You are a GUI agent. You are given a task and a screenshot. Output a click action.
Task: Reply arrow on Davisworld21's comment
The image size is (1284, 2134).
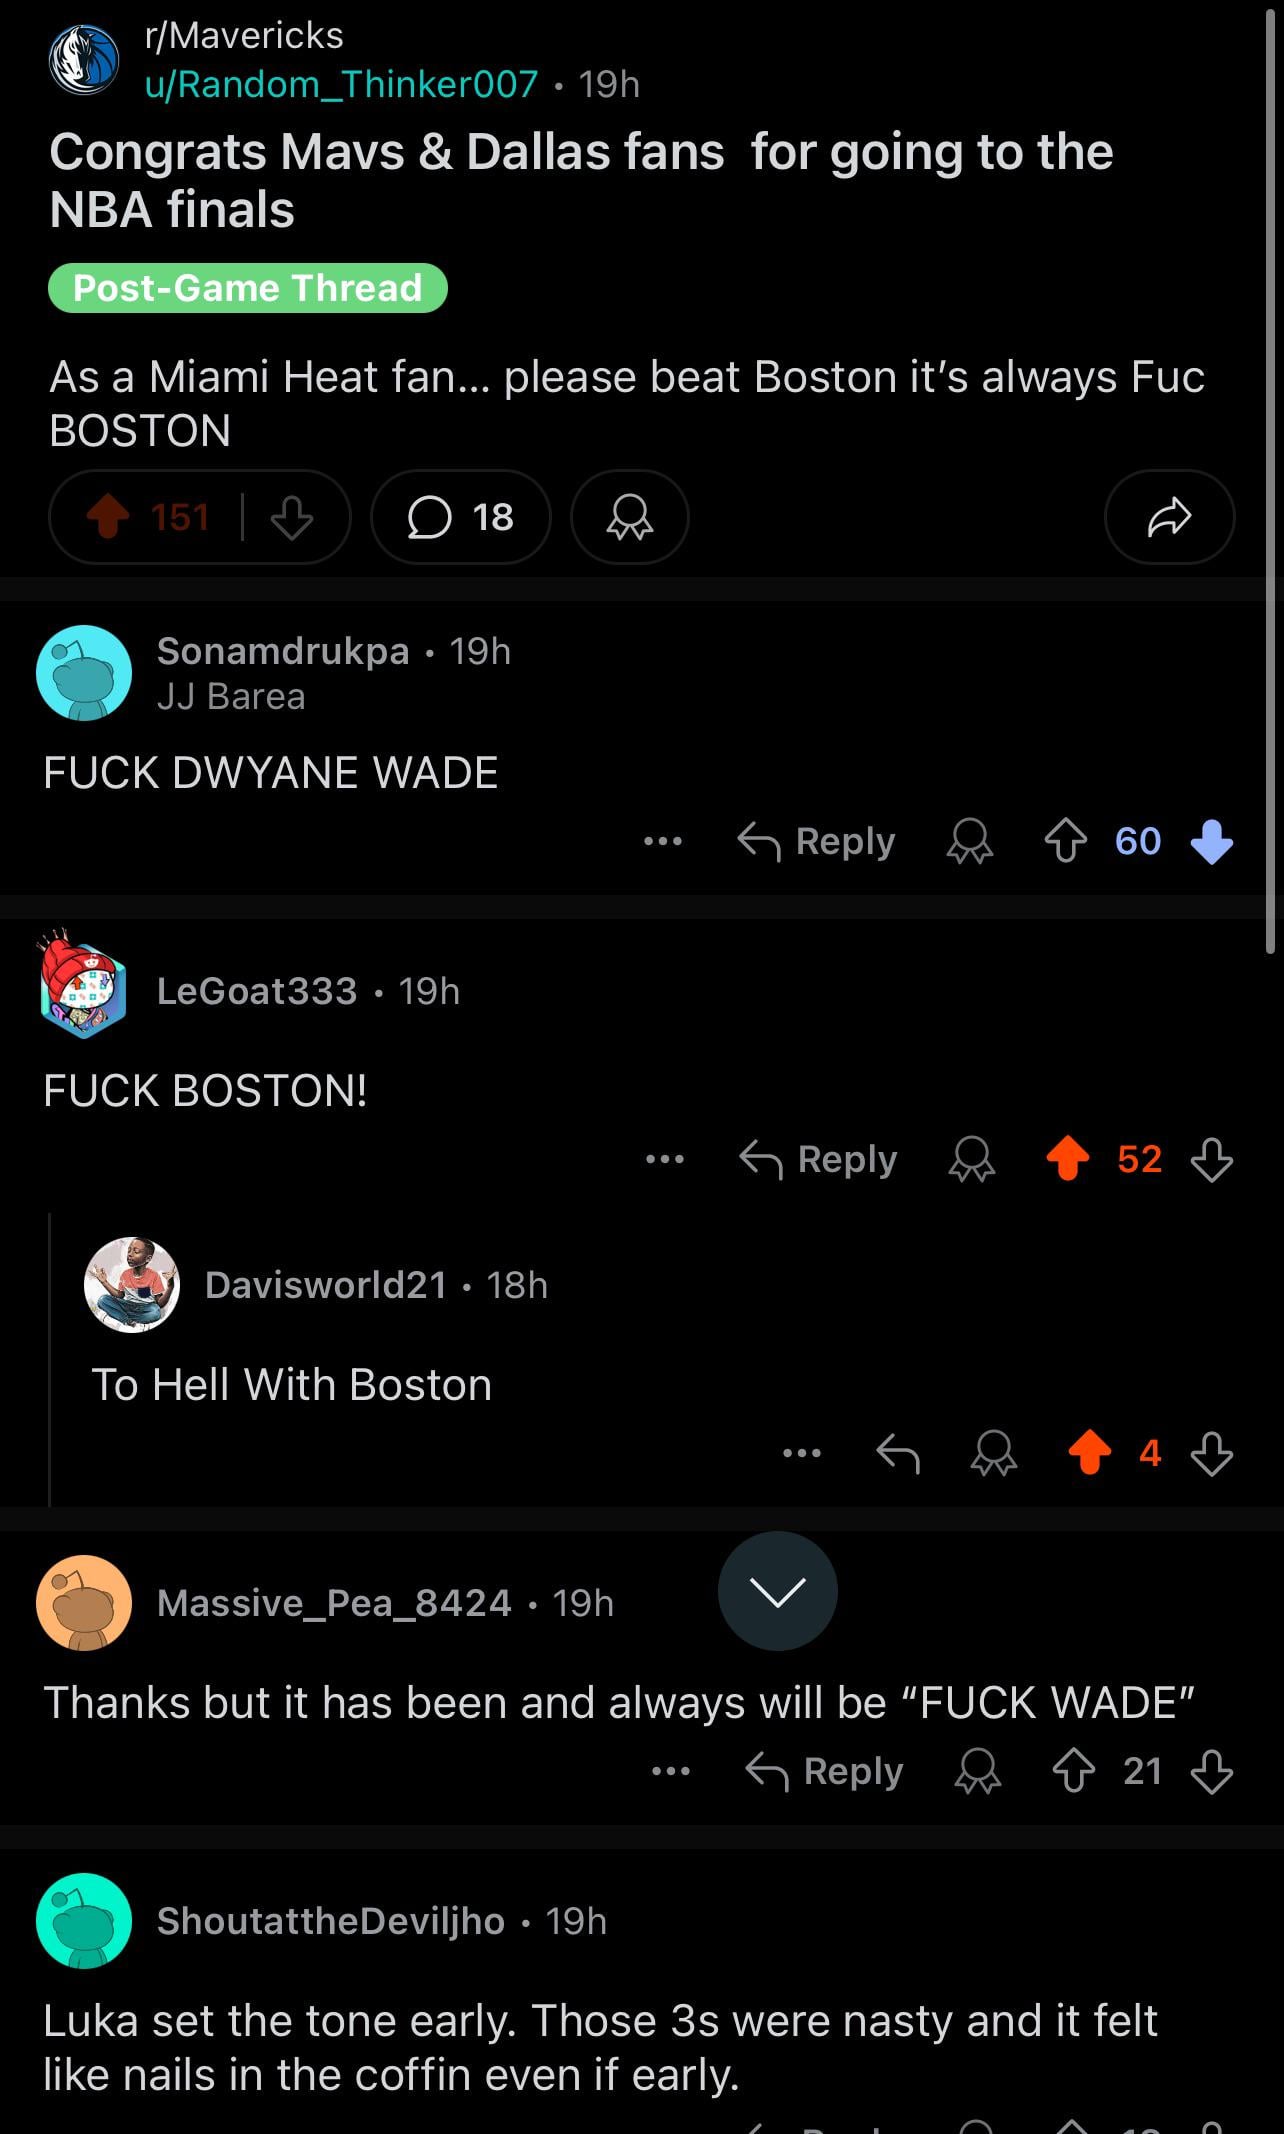[x=897, y=1453]
